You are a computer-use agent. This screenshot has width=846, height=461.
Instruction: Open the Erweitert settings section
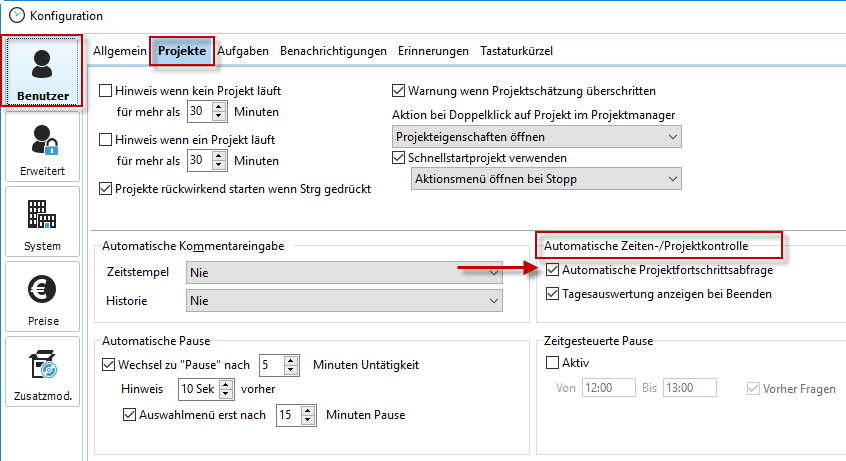[x=42, y=146]
